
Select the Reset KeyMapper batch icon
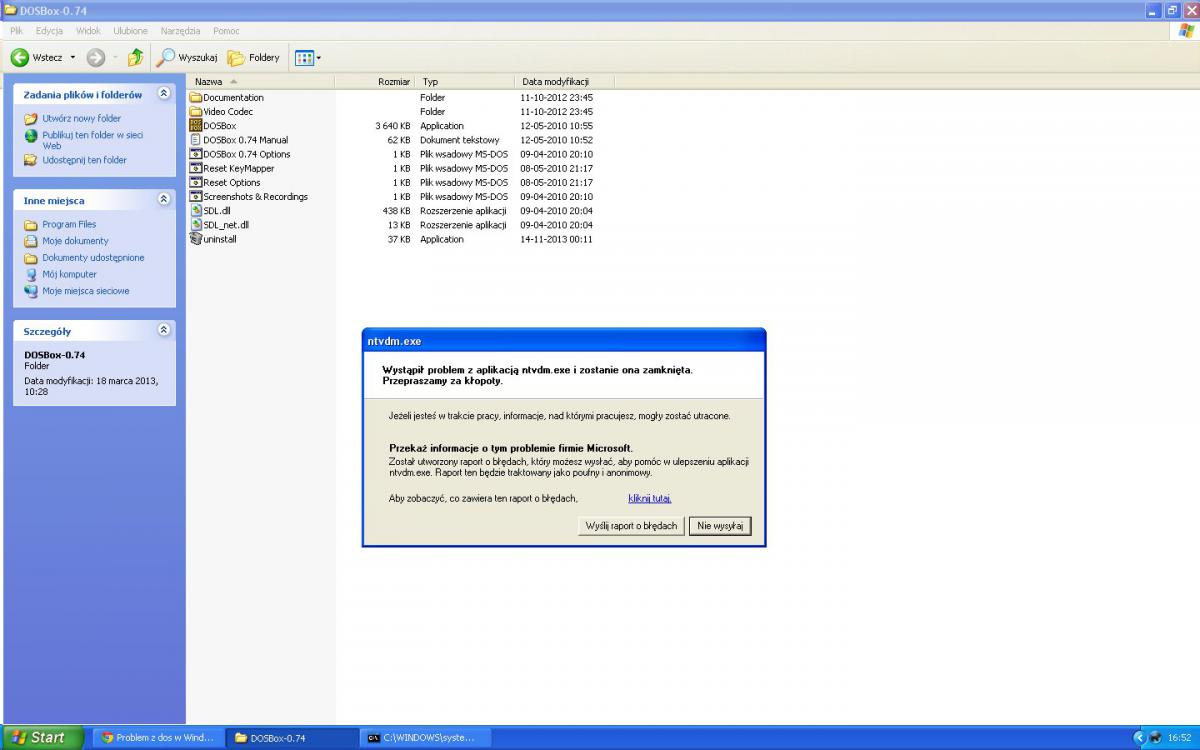pyautogui.click(x=196, y=168)
